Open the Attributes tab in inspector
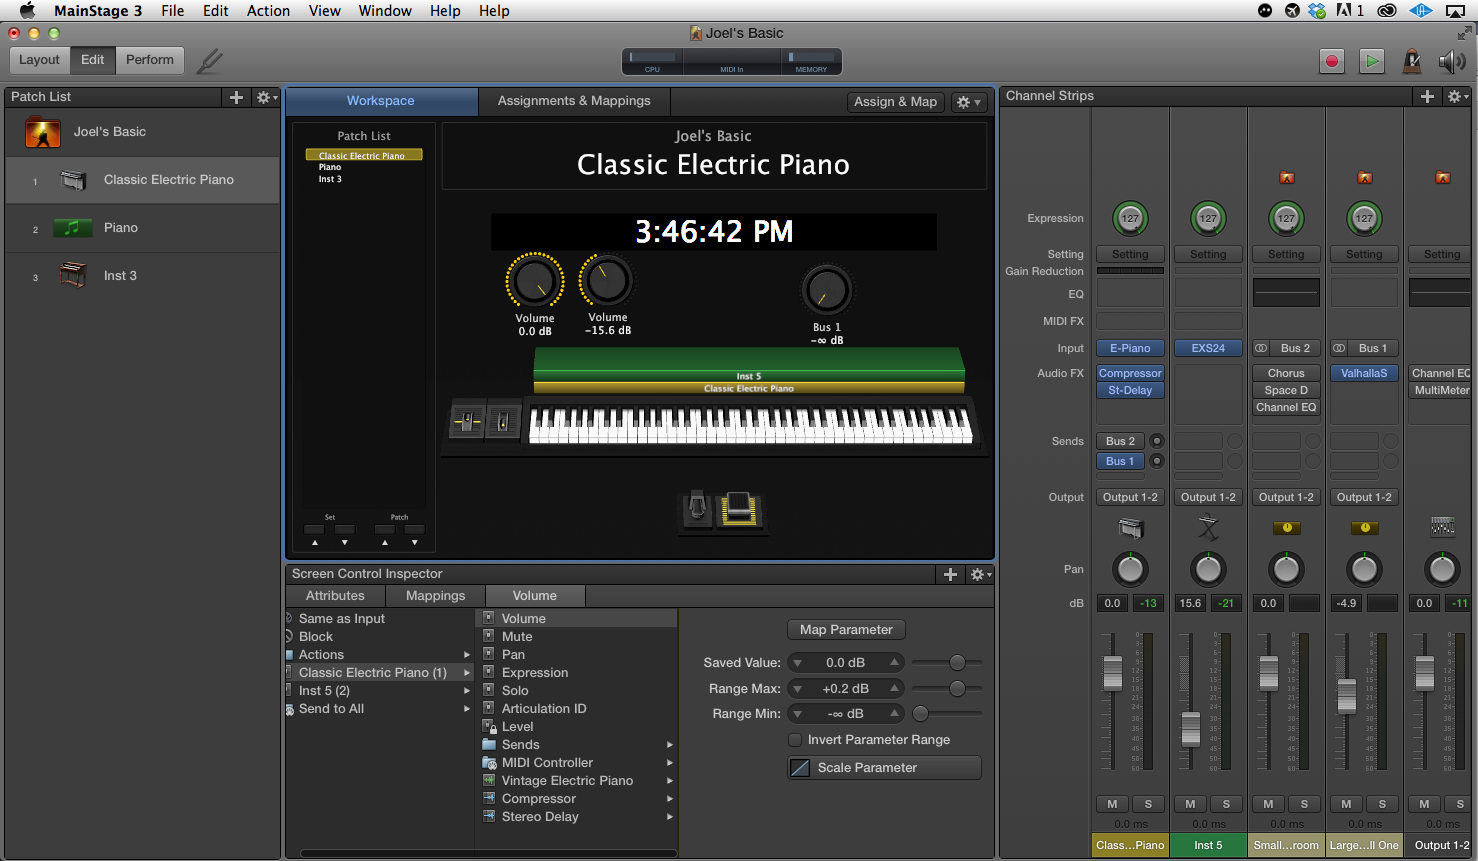This screenshot has height=861, width=1478. click(335, 596)
